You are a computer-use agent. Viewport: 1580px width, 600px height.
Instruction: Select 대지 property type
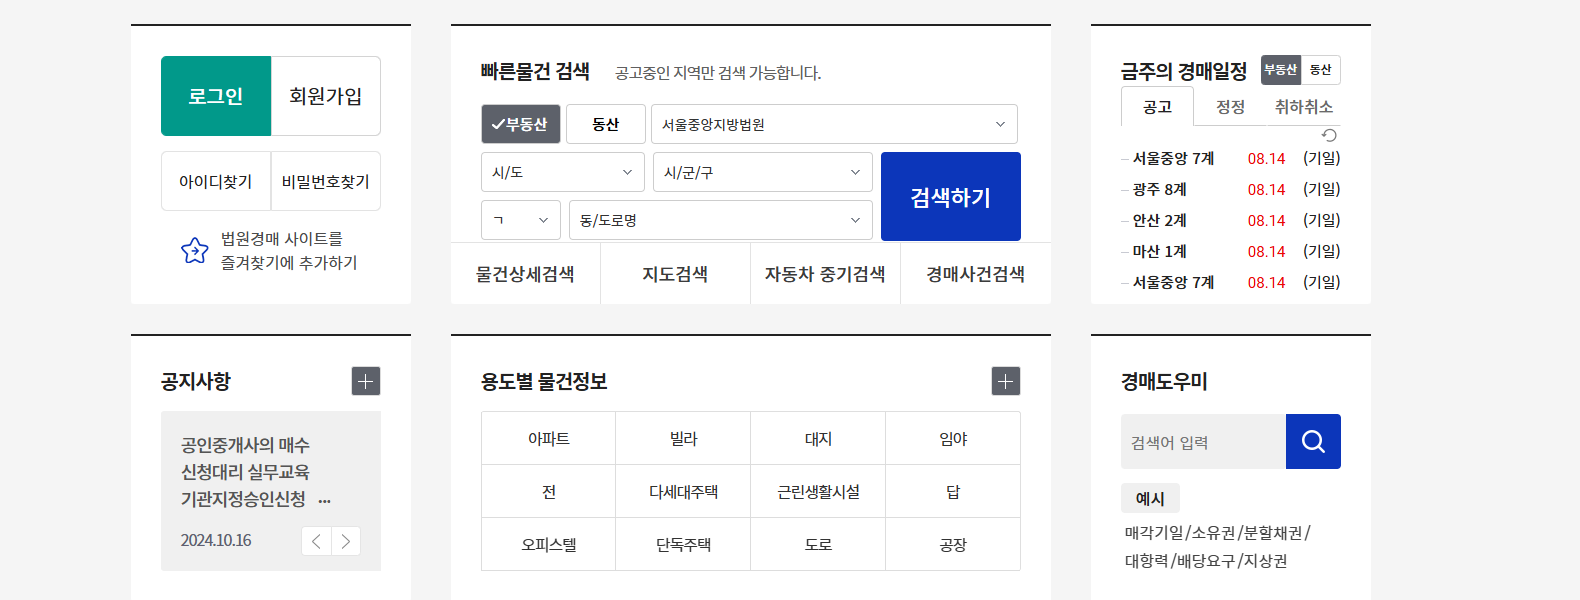[819, 438]
